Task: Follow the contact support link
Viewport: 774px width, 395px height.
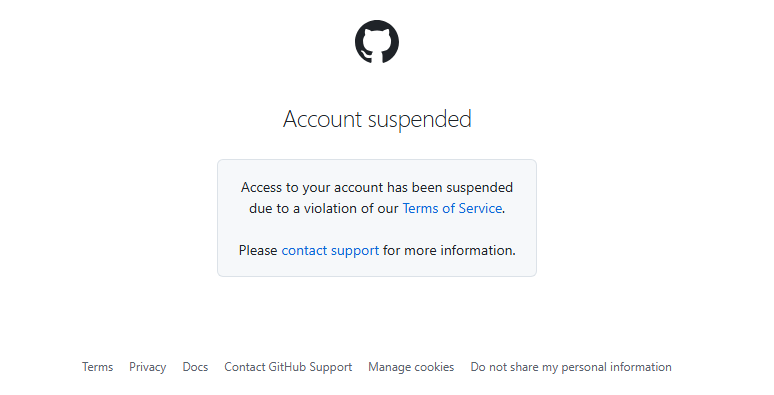Action: (x=330, y=250)
